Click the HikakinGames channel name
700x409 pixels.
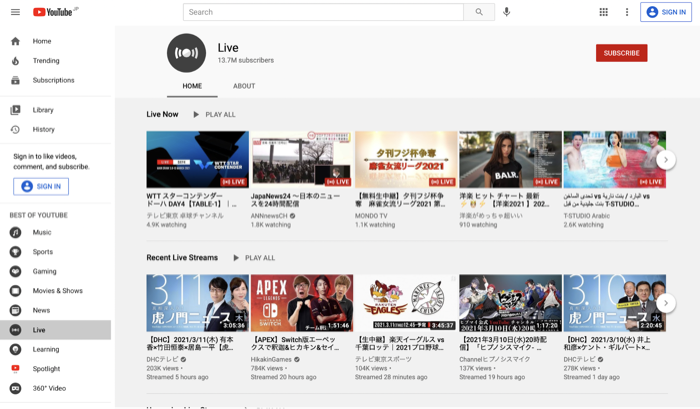(271, 359)
